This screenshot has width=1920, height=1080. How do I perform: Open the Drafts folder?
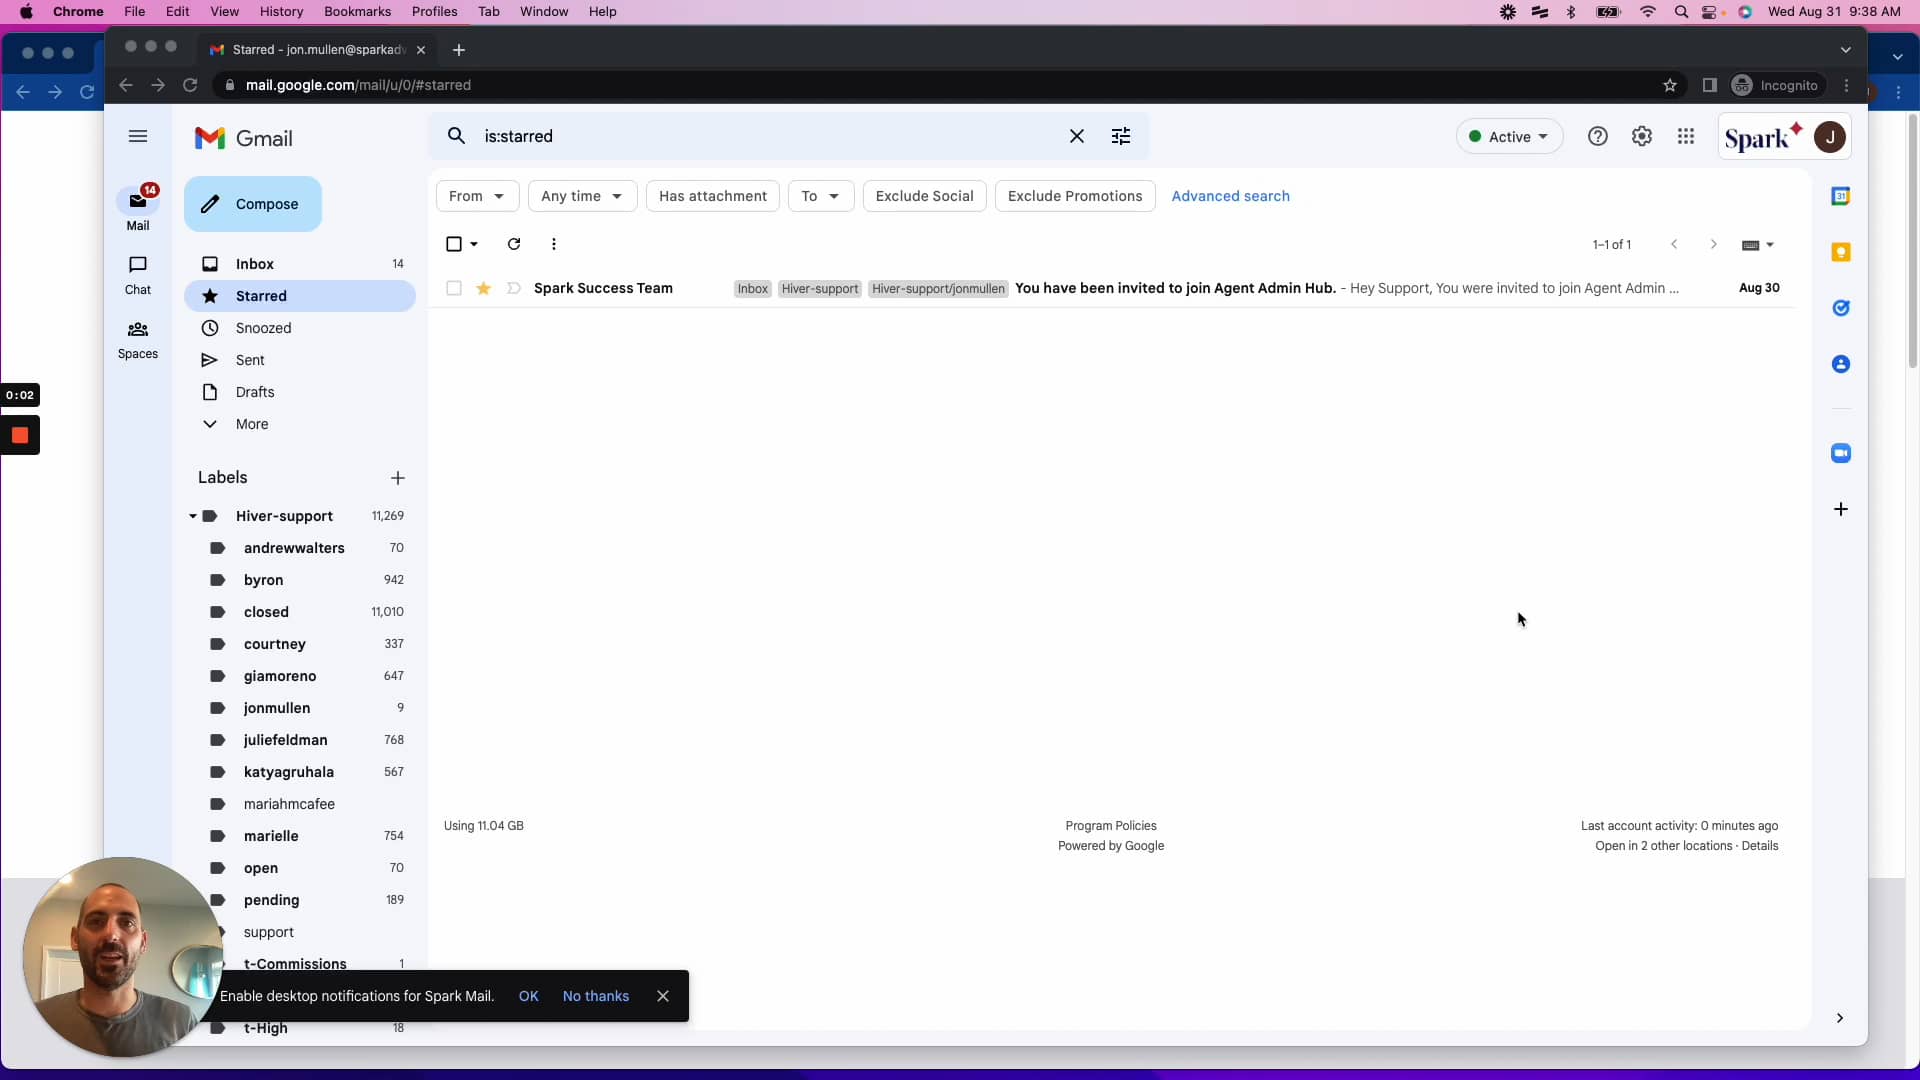(x=300, y=392)
